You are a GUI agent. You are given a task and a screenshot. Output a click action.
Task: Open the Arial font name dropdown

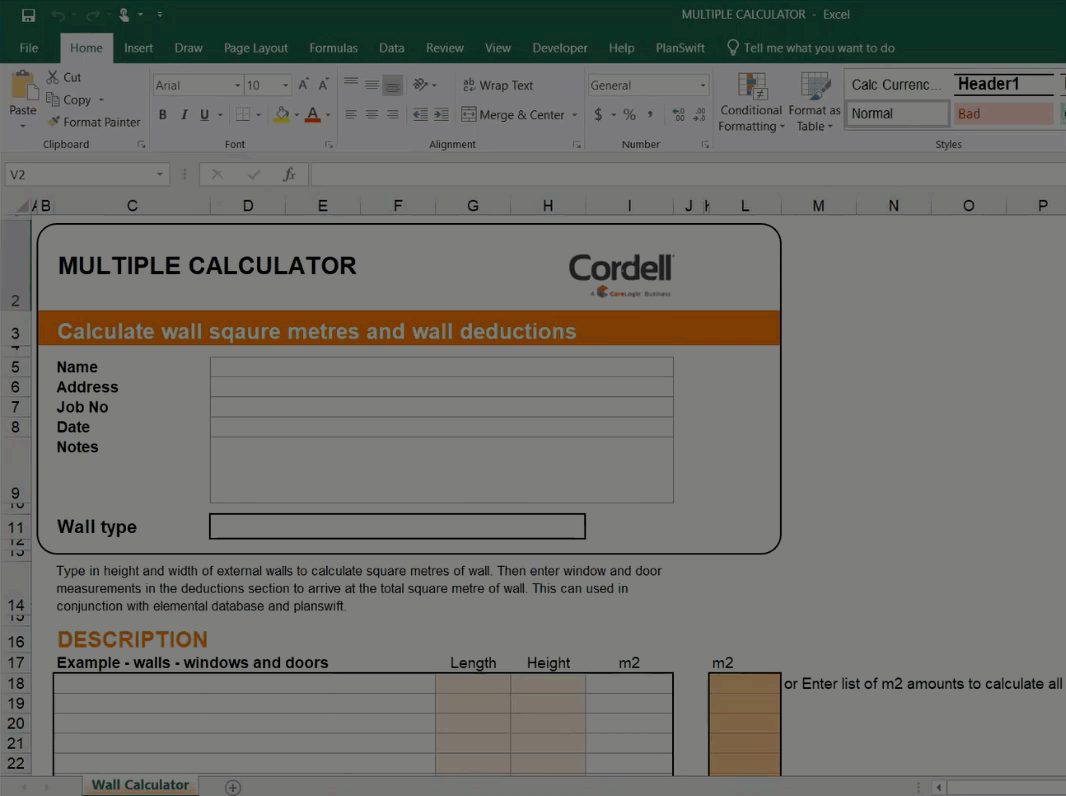coord(237,85)
